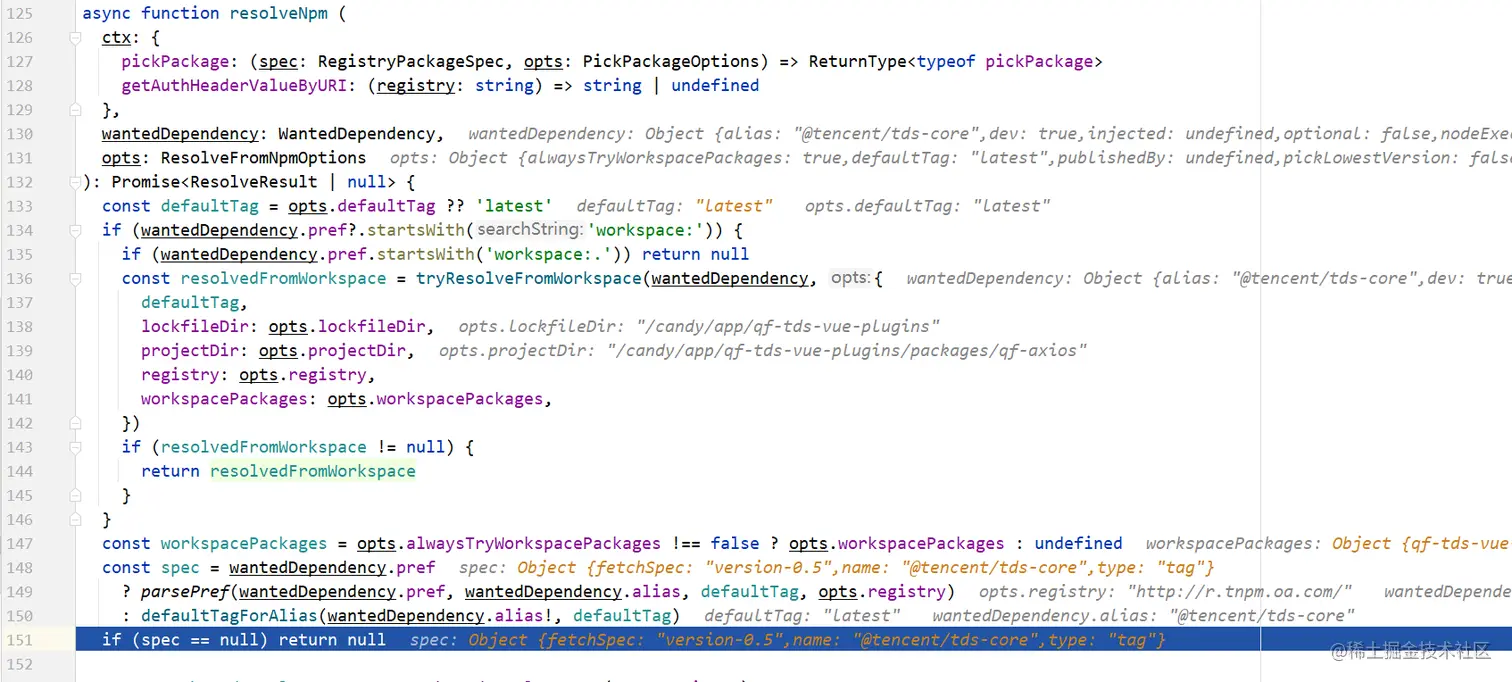Image resolution: width=1512 pixels, height=682 pixels.
Task: Click tryResolveFromWorkspace function call
Action: coord(528,278)
